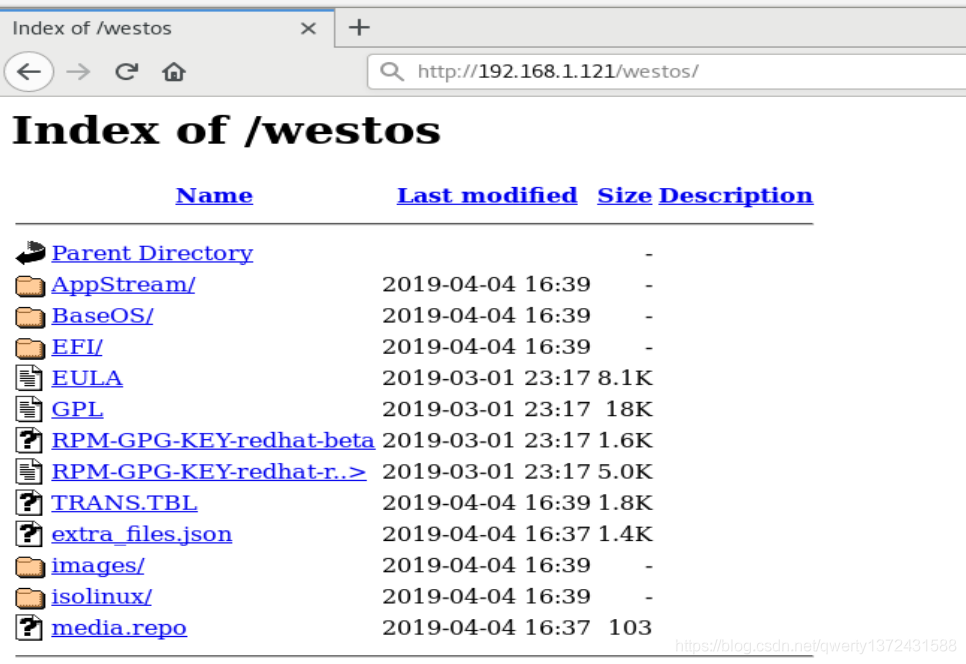Image resolution: width=966 pixels, height=664 pixels.
Task: Sort listing by Size column header
Action: (624, 196)
